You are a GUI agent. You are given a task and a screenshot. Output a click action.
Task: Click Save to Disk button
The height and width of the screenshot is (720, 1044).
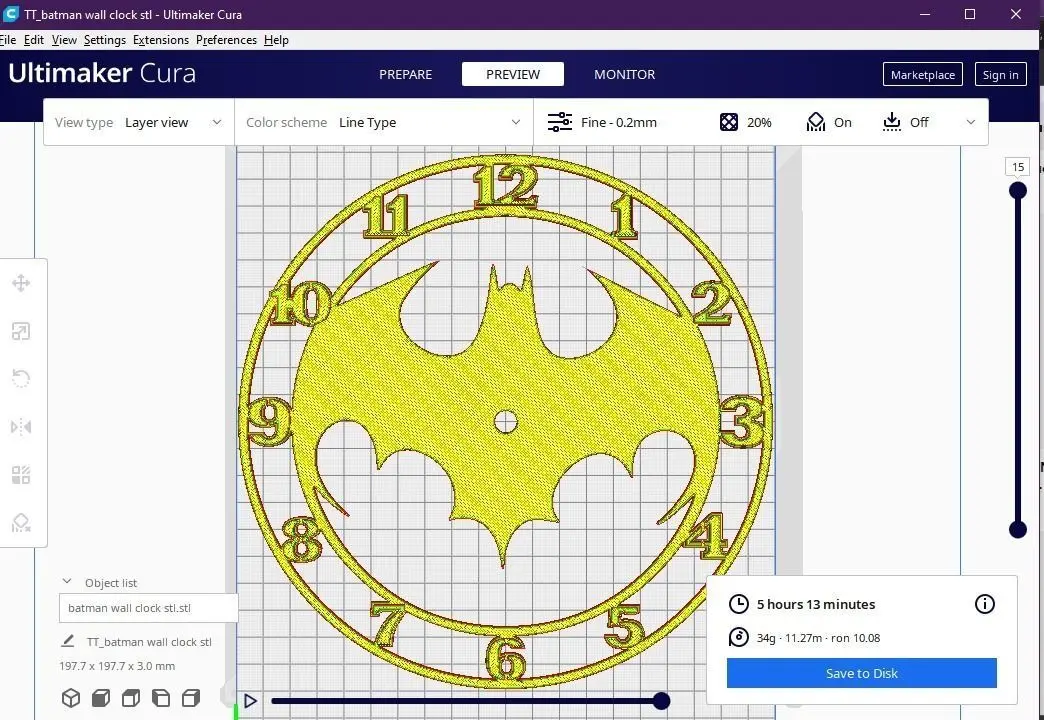point(862,673)
